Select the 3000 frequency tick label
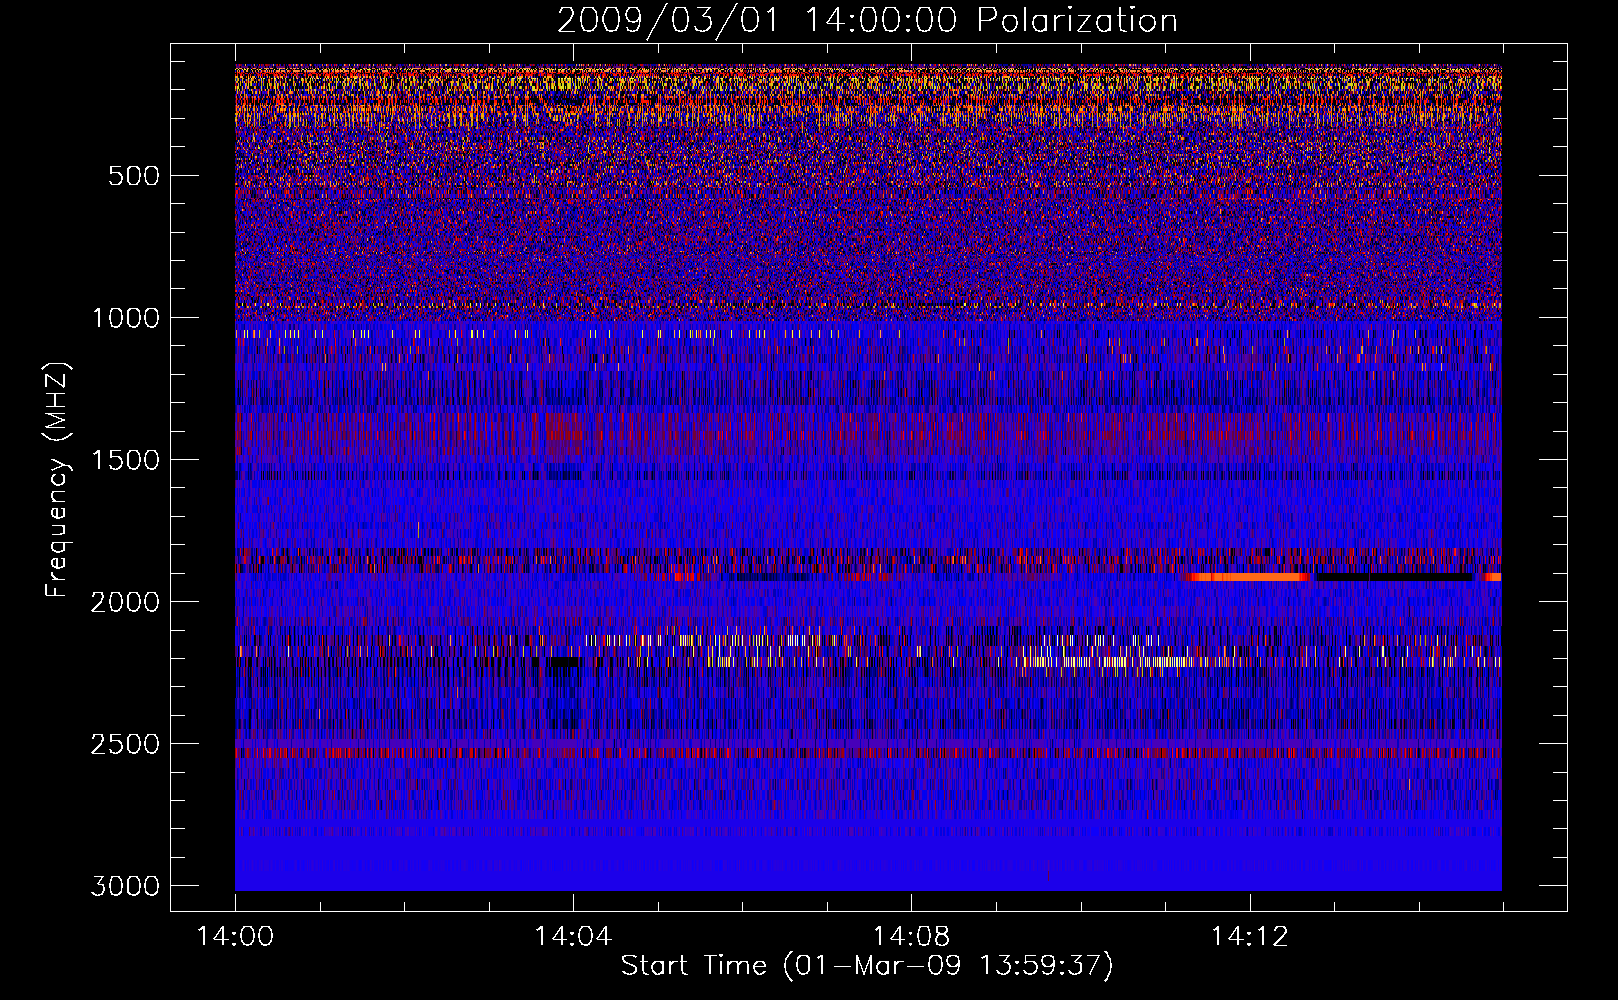This screenshot has width=1618, height=1000. [125, 886]
